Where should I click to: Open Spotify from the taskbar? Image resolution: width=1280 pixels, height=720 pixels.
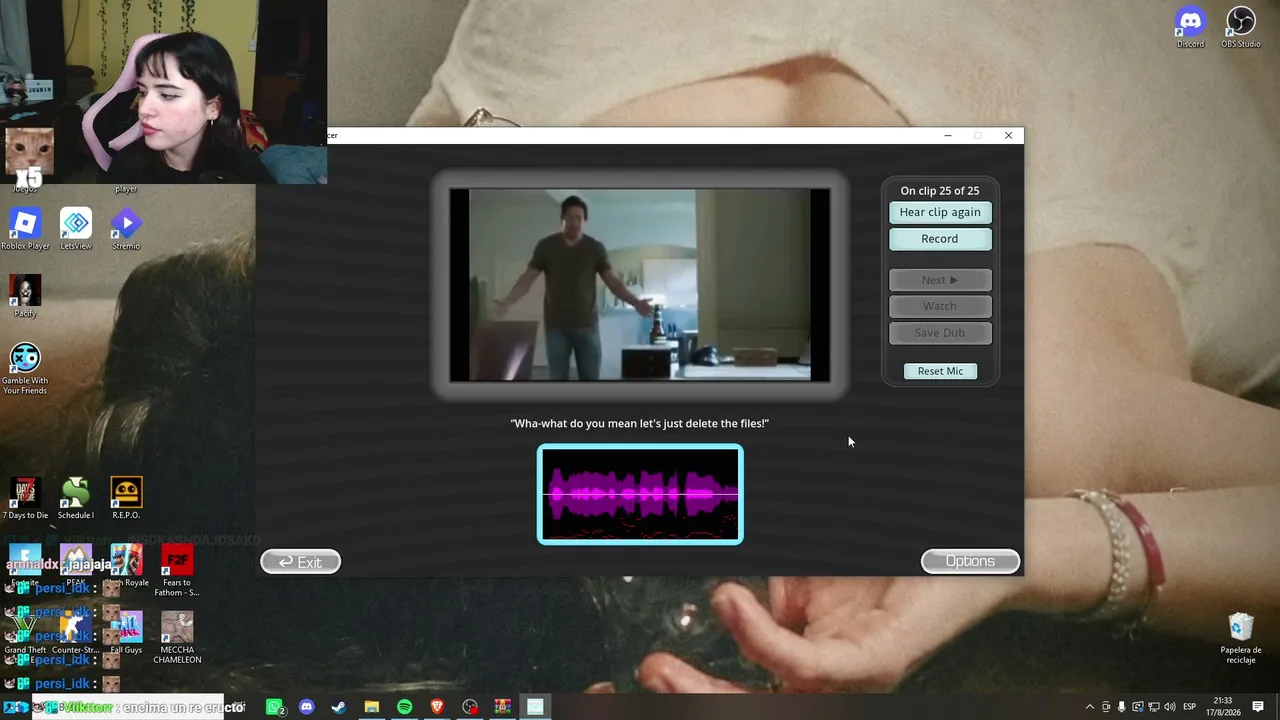click(404, 707)
